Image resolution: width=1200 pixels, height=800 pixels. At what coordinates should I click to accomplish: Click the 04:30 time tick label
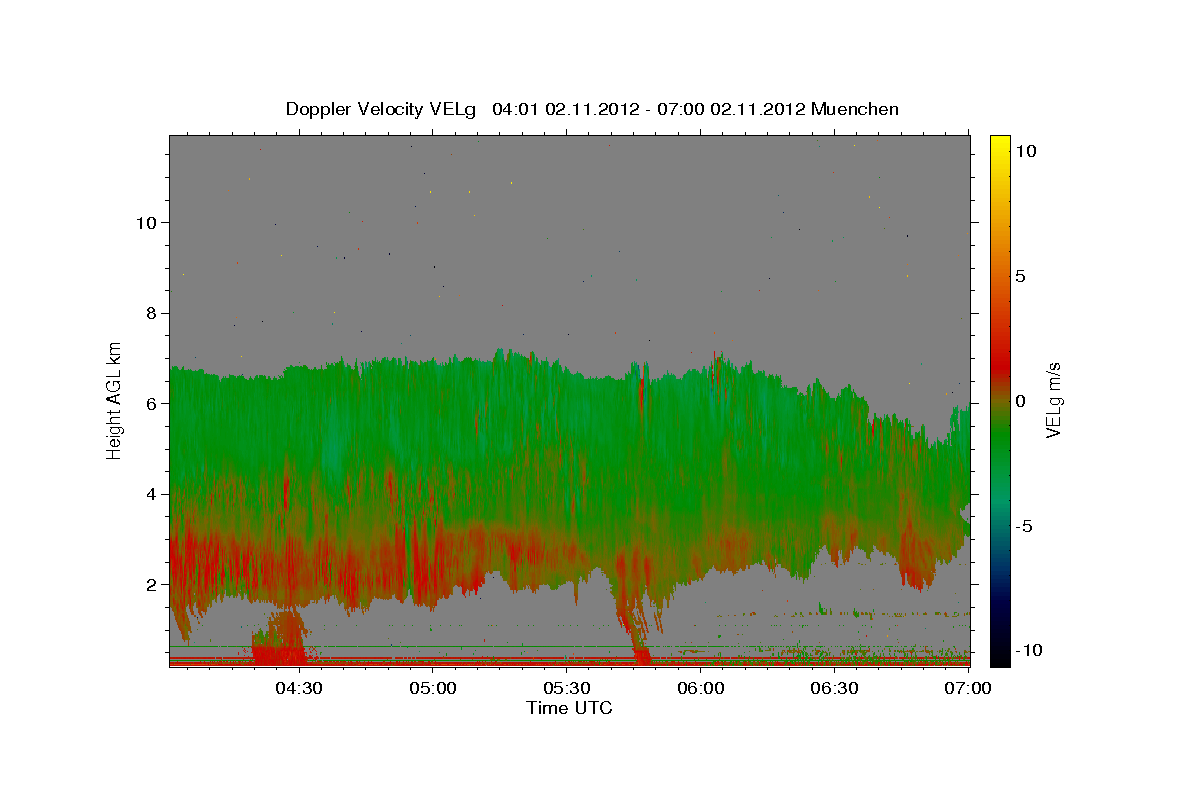point(298,688)
